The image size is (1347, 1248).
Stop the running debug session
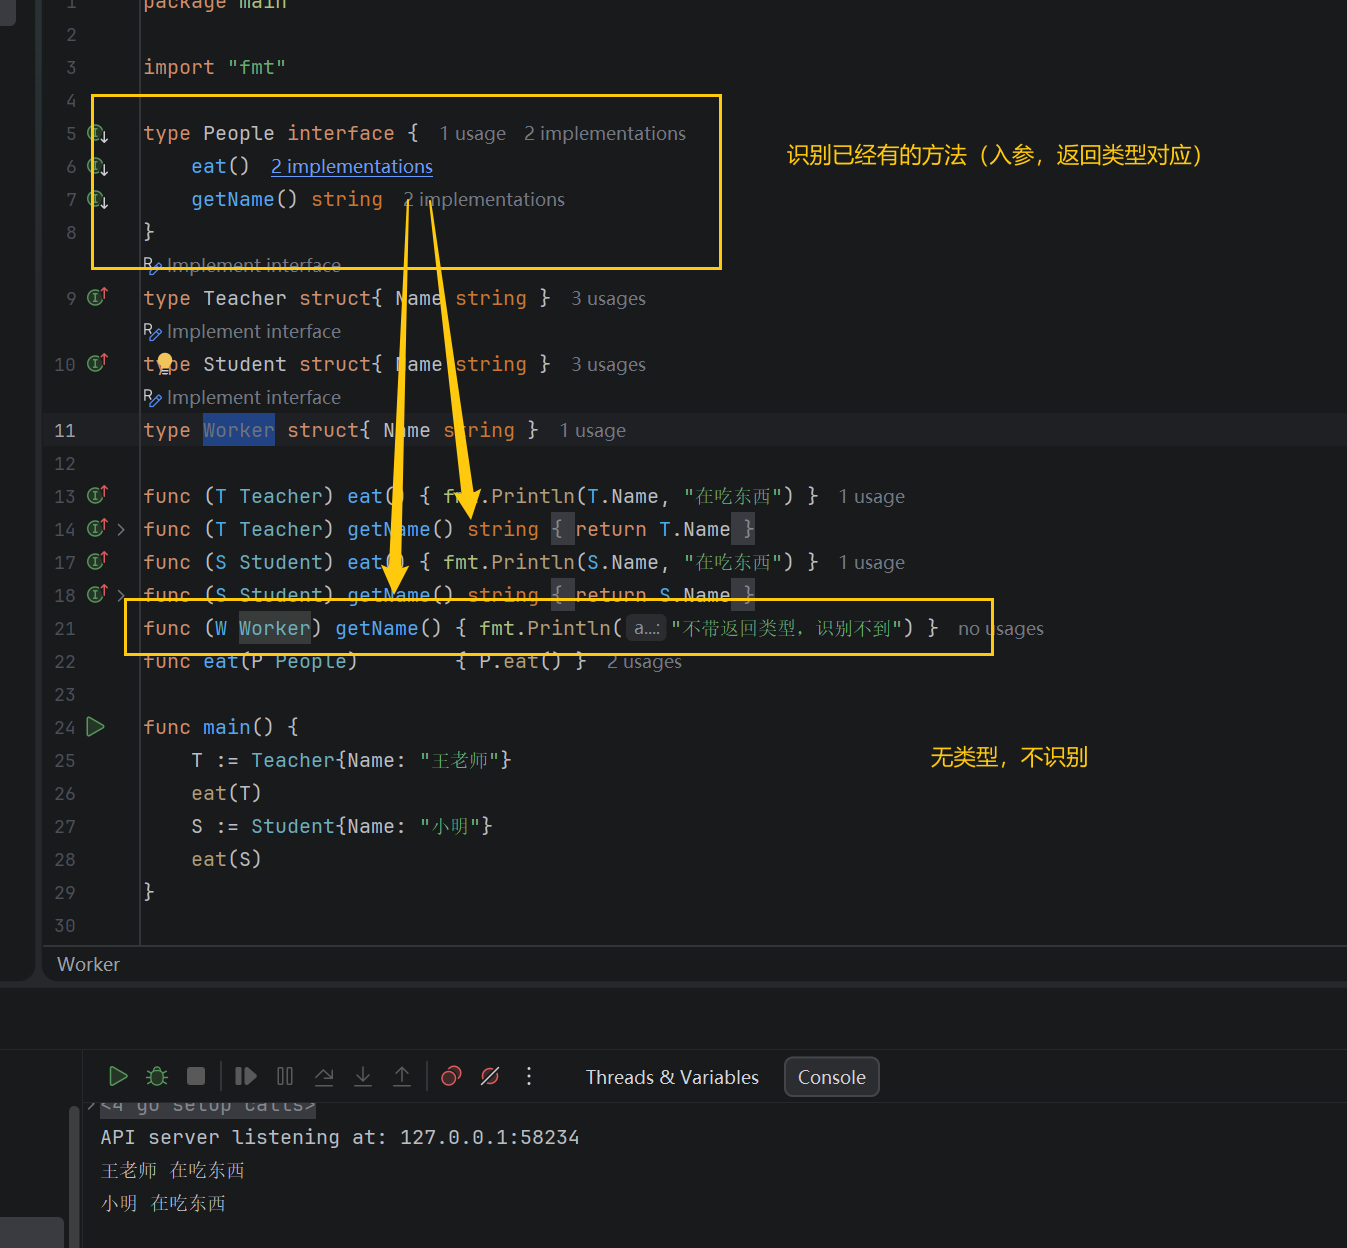[x=196, y=1076]
